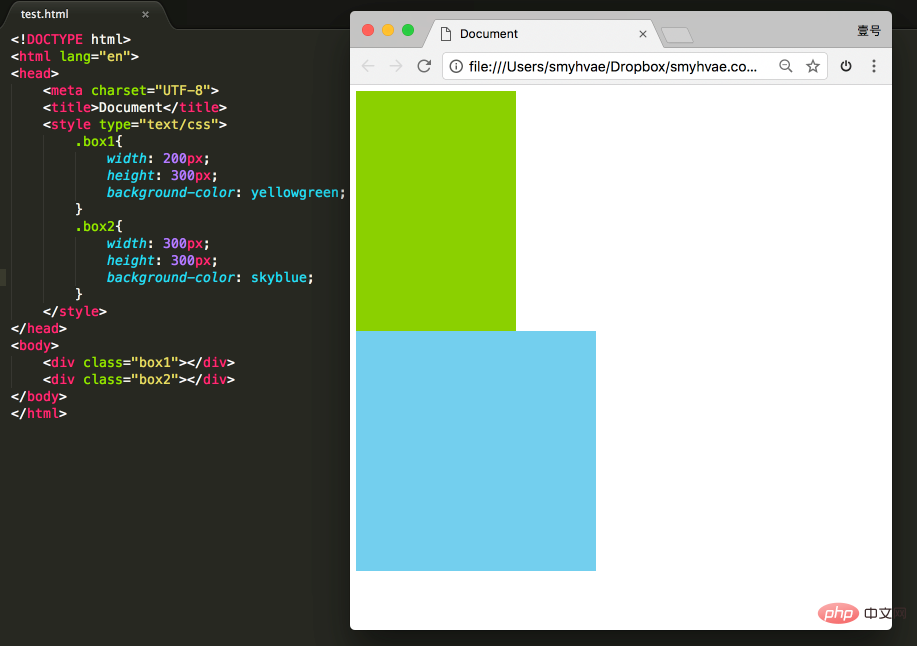Screen dimensions: 917x646
Task: Click the meta charset="UTF-8" line
Action: click(130, 90)
